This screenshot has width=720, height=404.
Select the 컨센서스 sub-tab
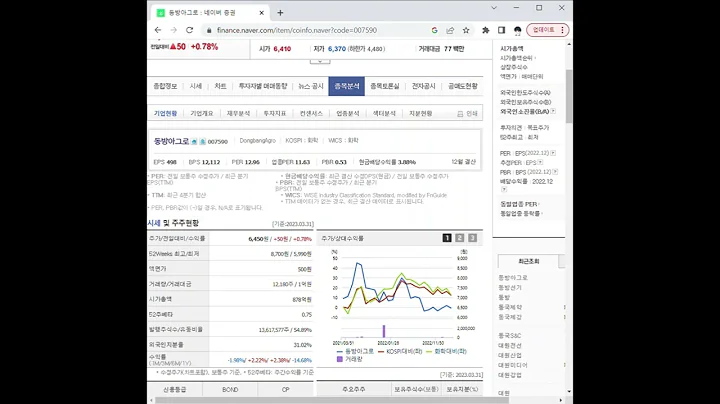311,113
